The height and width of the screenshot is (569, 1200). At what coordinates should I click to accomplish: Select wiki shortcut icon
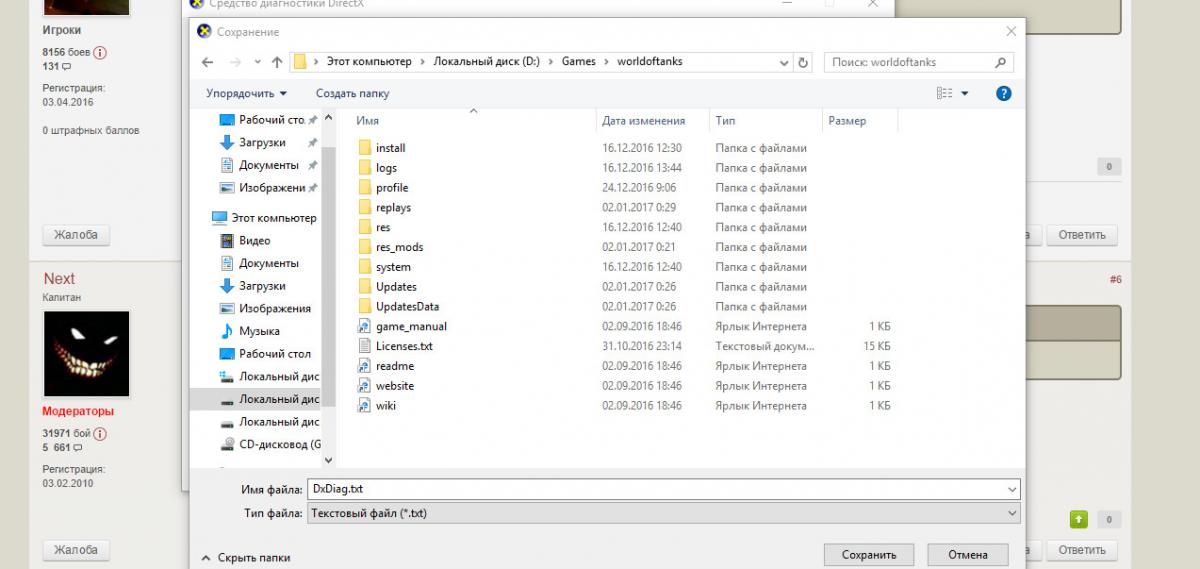[364, 405]
